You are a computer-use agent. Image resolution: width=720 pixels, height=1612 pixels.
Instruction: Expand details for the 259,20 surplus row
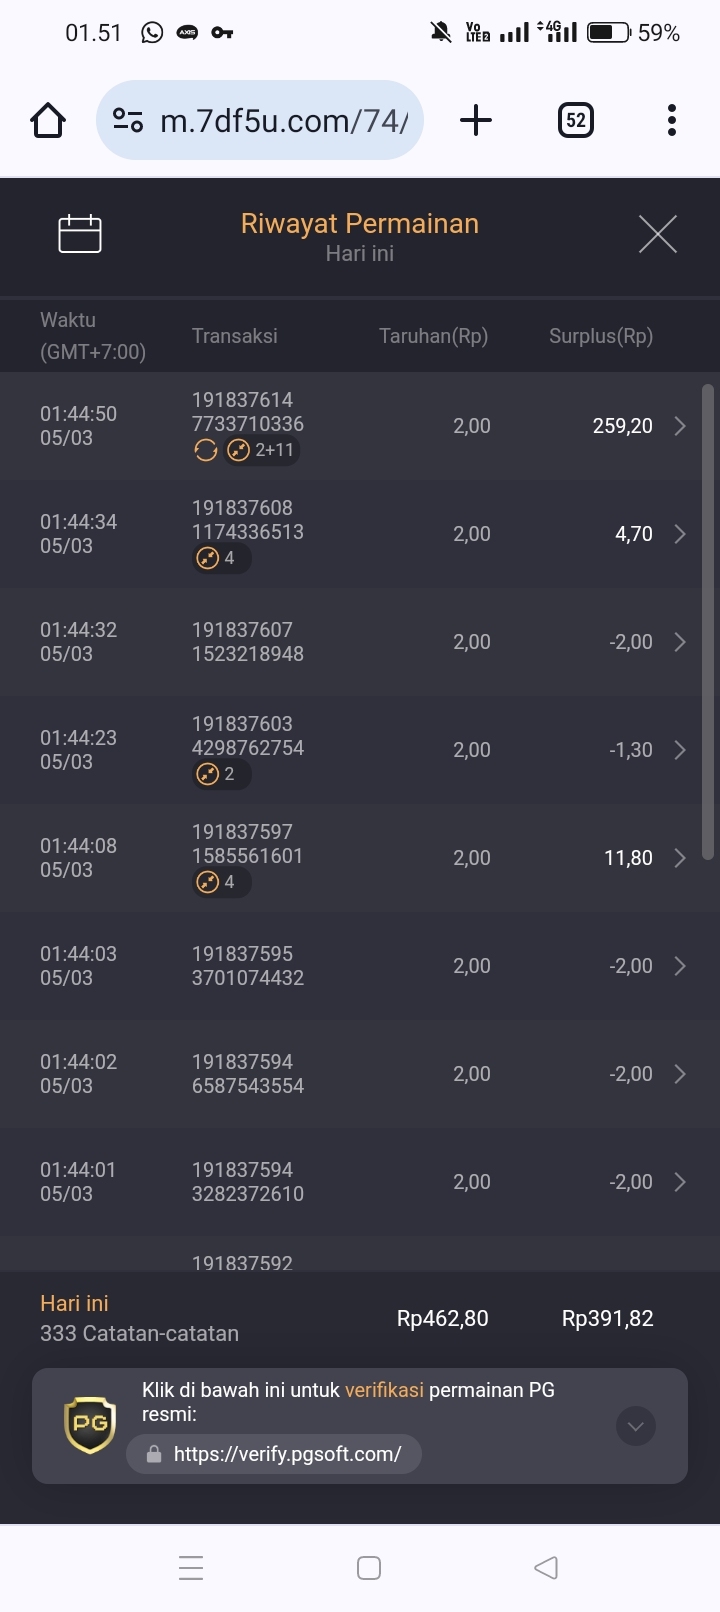pyautogui.click(x=680, y=426)
